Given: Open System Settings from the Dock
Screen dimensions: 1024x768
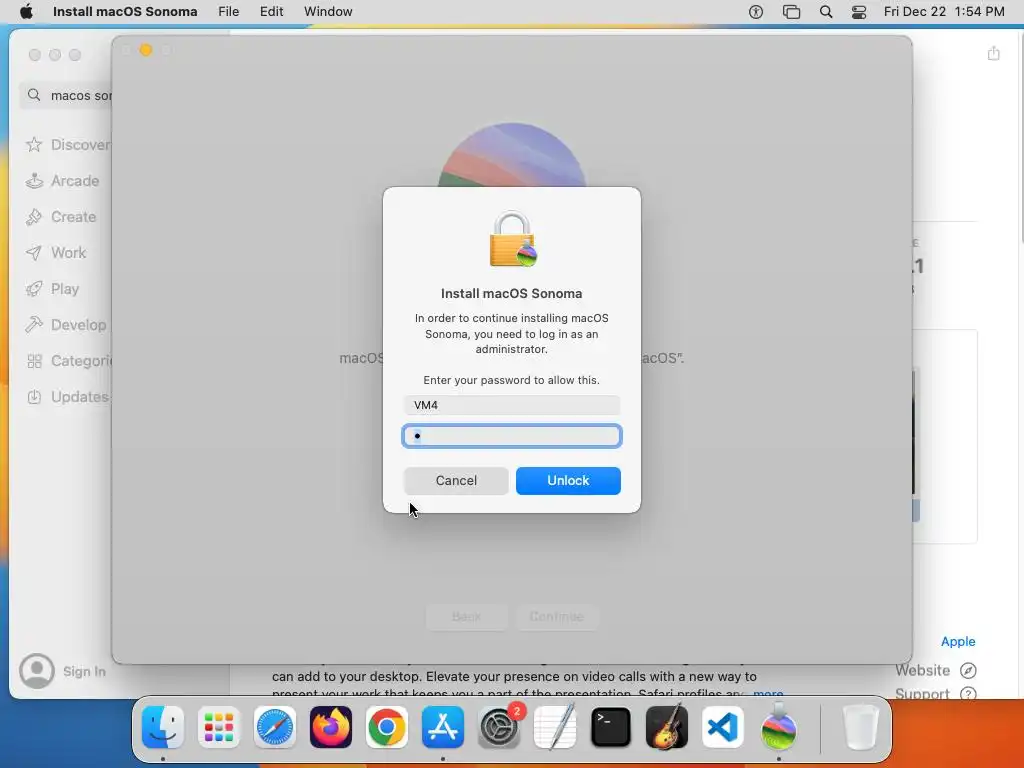Looking at the screenshot, I should (x=499, y=727).
